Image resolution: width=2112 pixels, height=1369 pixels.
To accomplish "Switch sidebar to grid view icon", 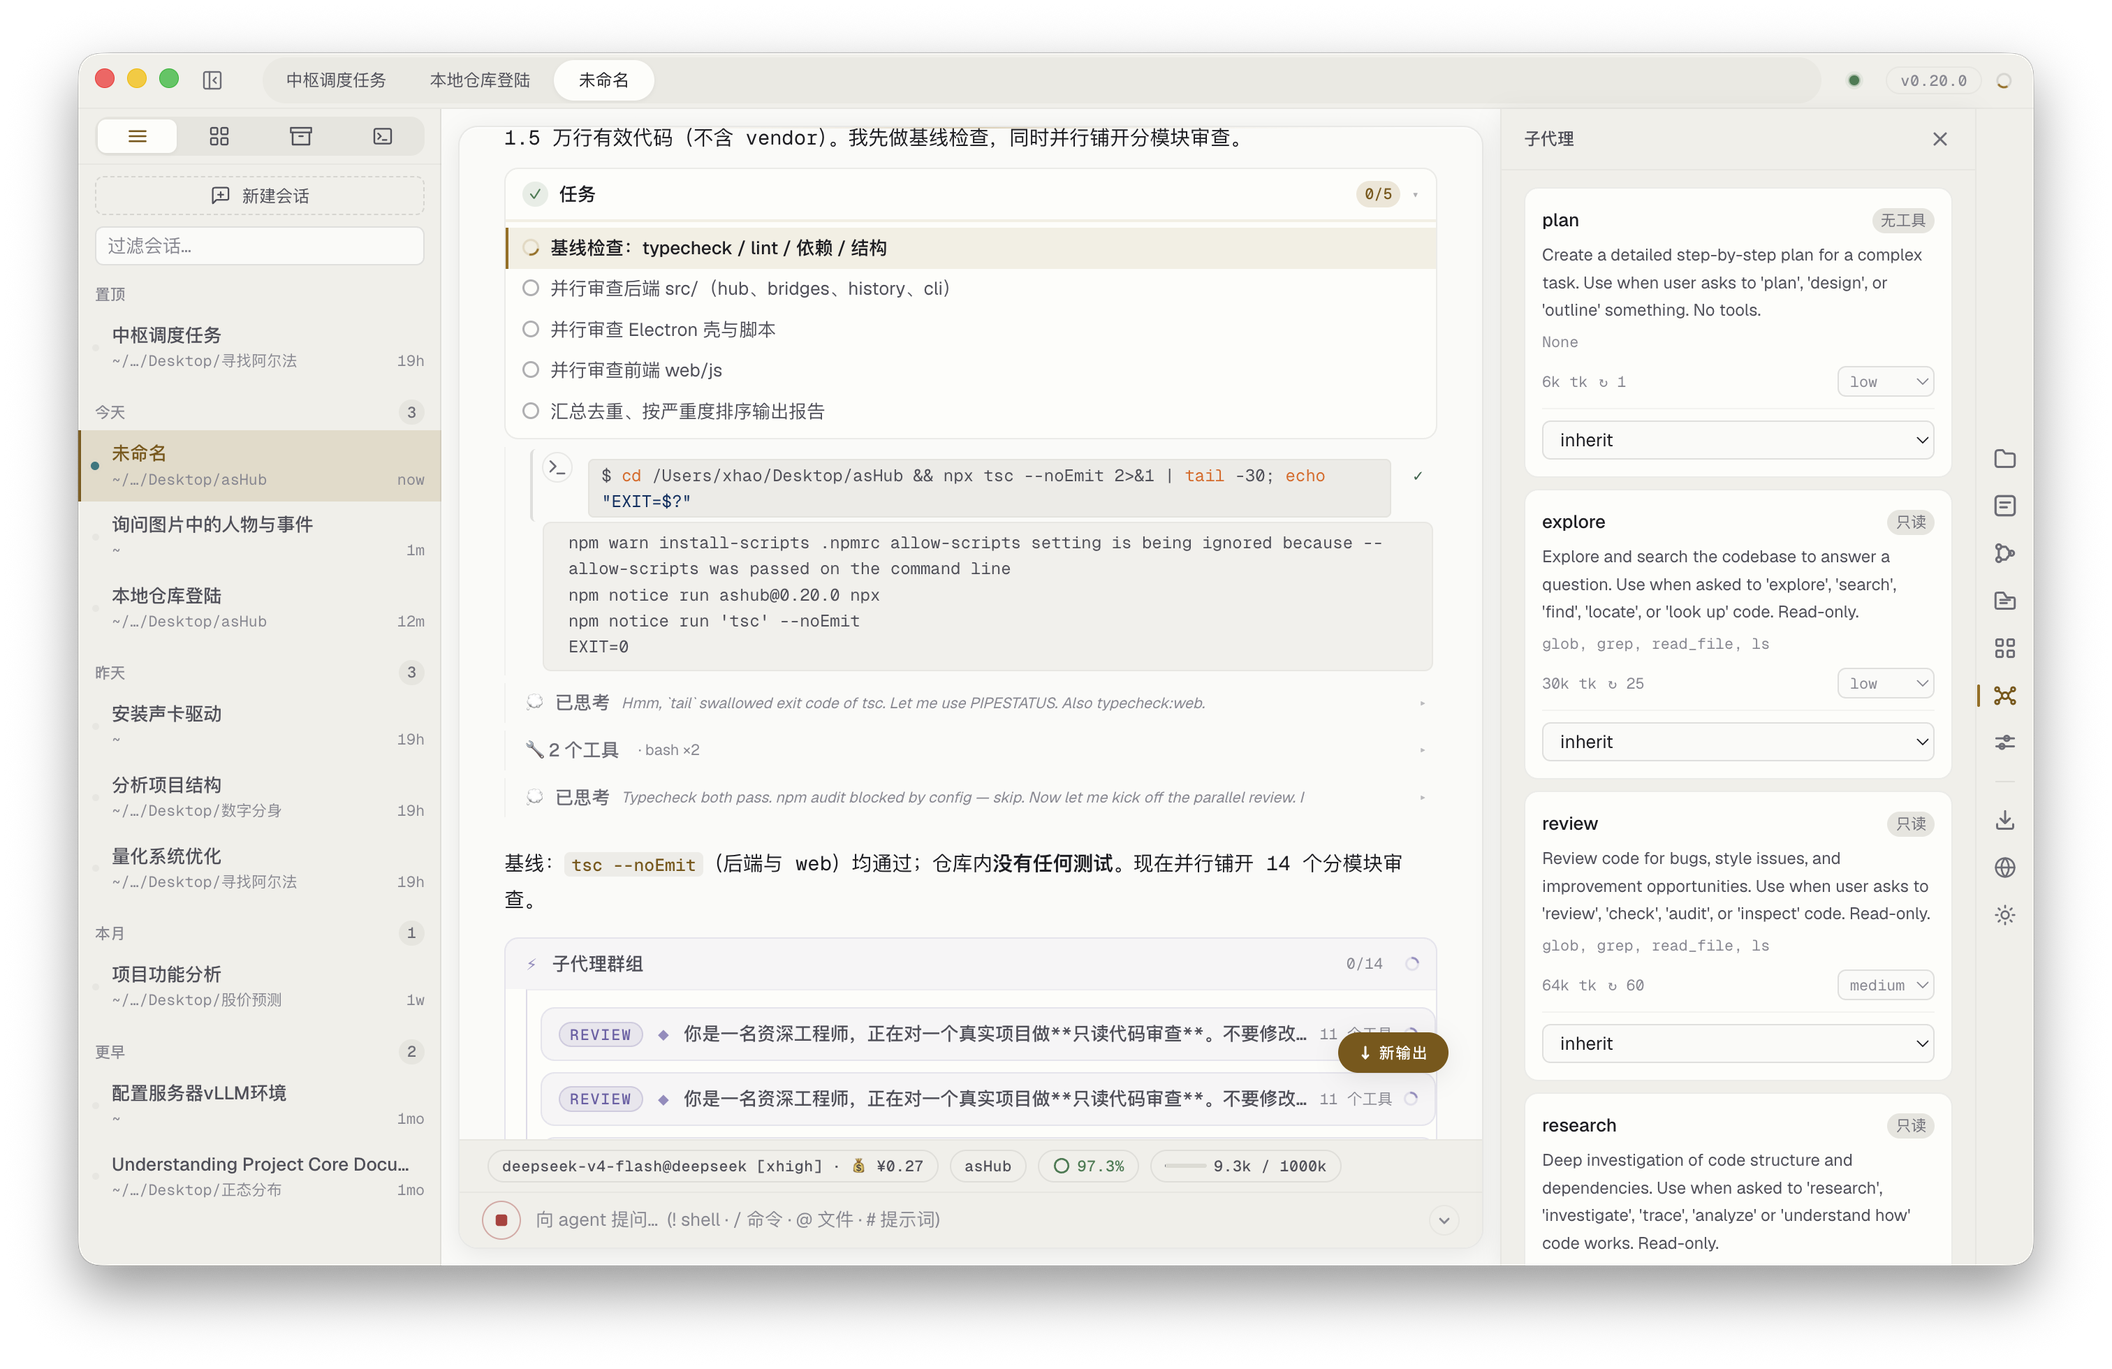I will pos(219,136).
